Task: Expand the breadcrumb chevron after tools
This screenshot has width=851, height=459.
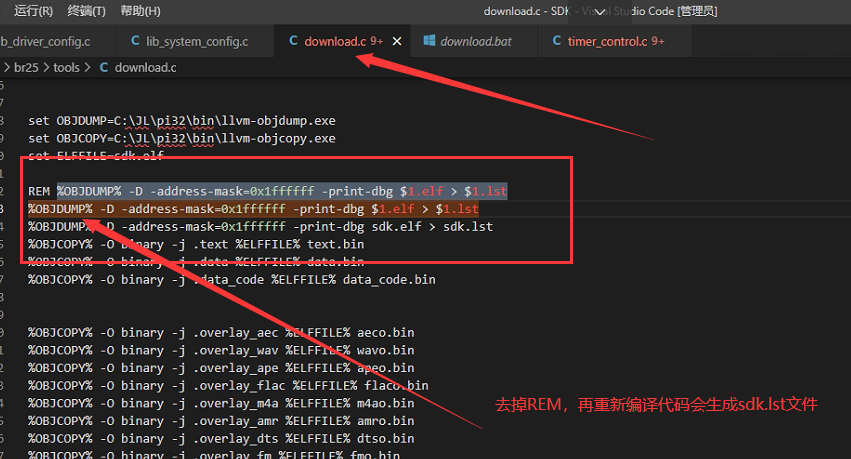Action: pos(87,67)
